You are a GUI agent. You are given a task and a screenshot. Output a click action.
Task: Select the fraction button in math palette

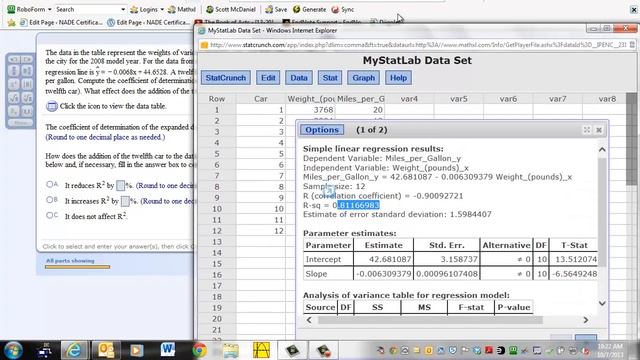(x=13, y=71)
